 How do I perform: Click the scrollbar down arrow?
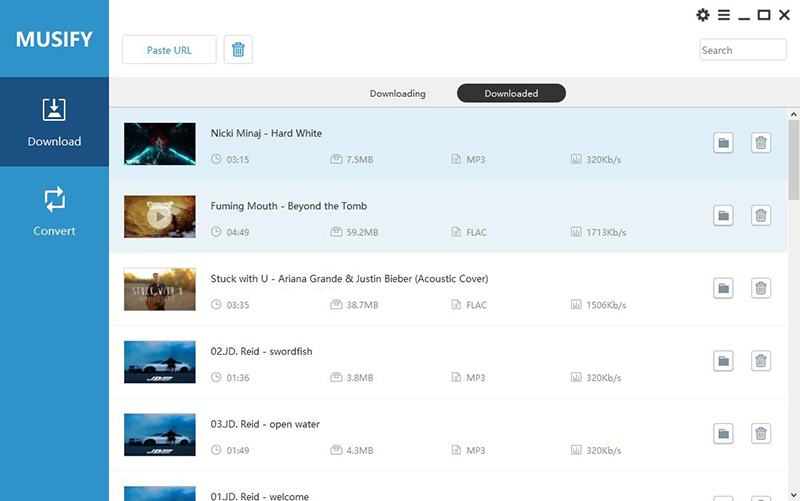click(x=793, y=495)
